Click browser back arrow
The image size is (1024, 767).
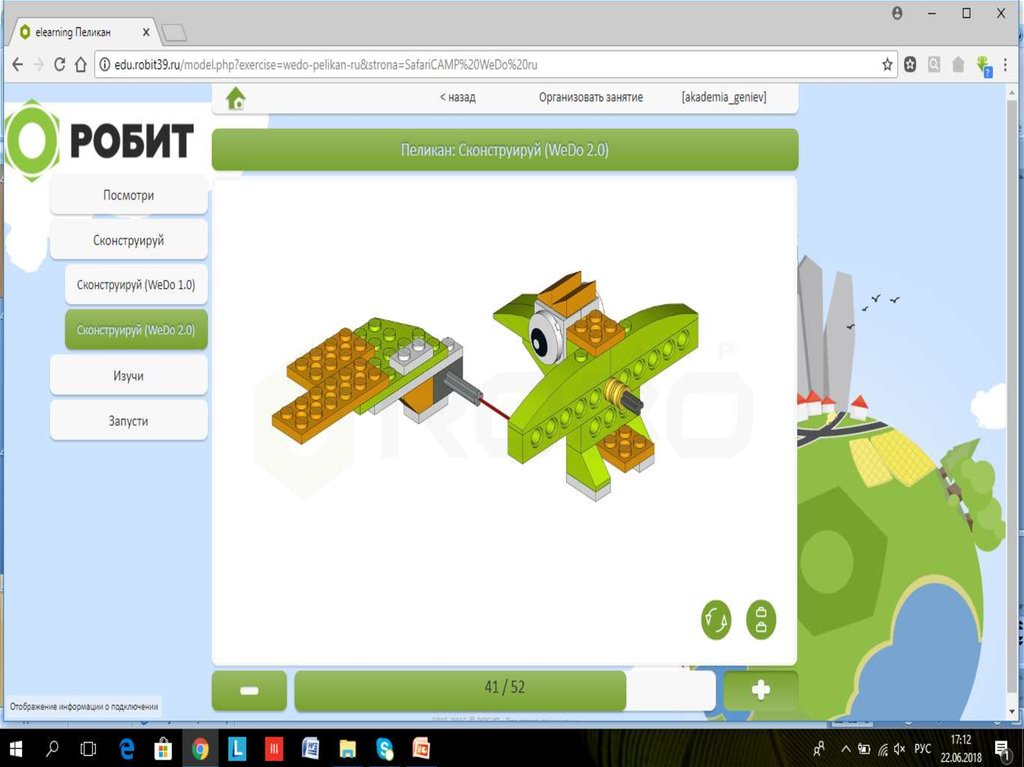[18, 65]
